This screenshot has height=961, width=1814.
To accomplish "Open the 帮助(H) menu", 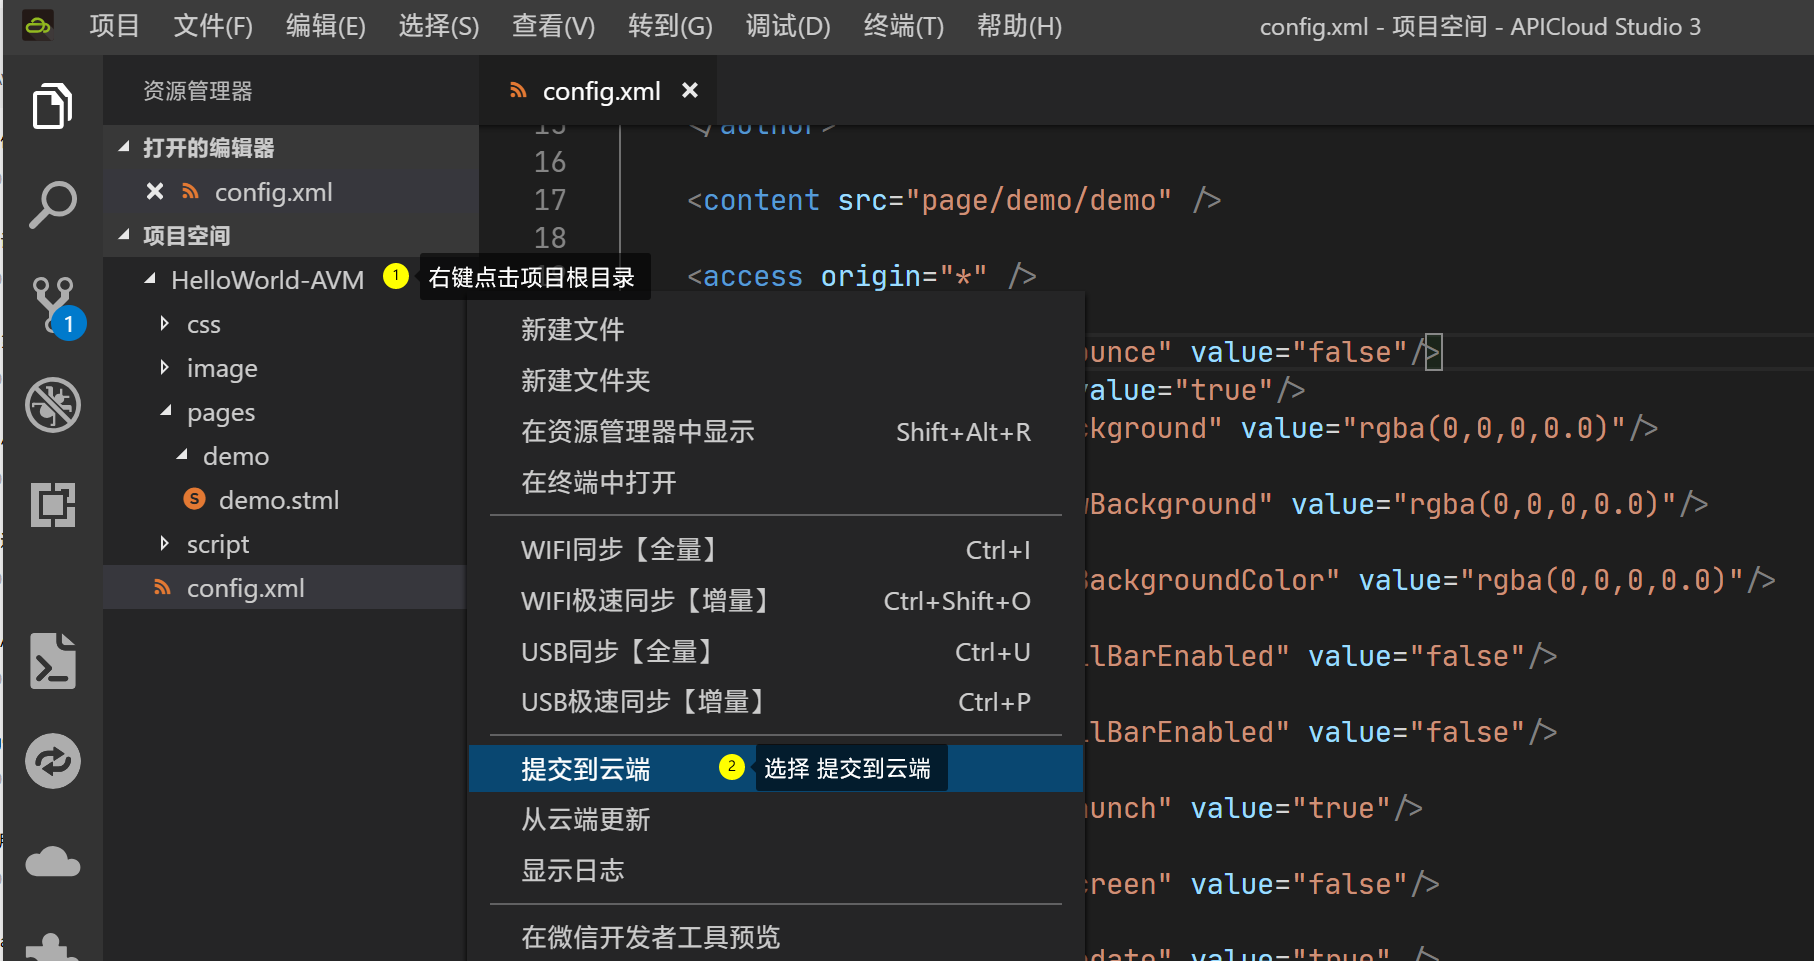I will pos(1019,26).
